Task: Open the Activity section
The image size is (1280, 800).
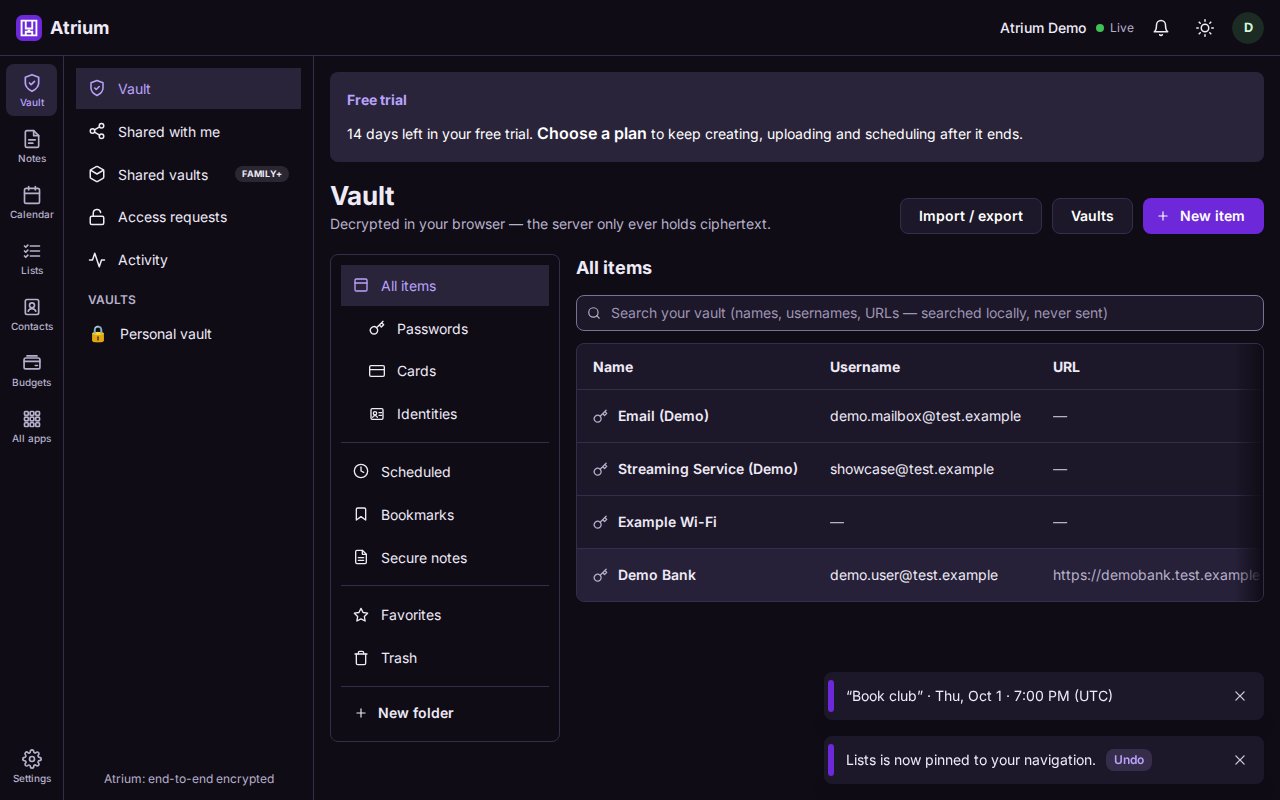Action: point(188,260)
